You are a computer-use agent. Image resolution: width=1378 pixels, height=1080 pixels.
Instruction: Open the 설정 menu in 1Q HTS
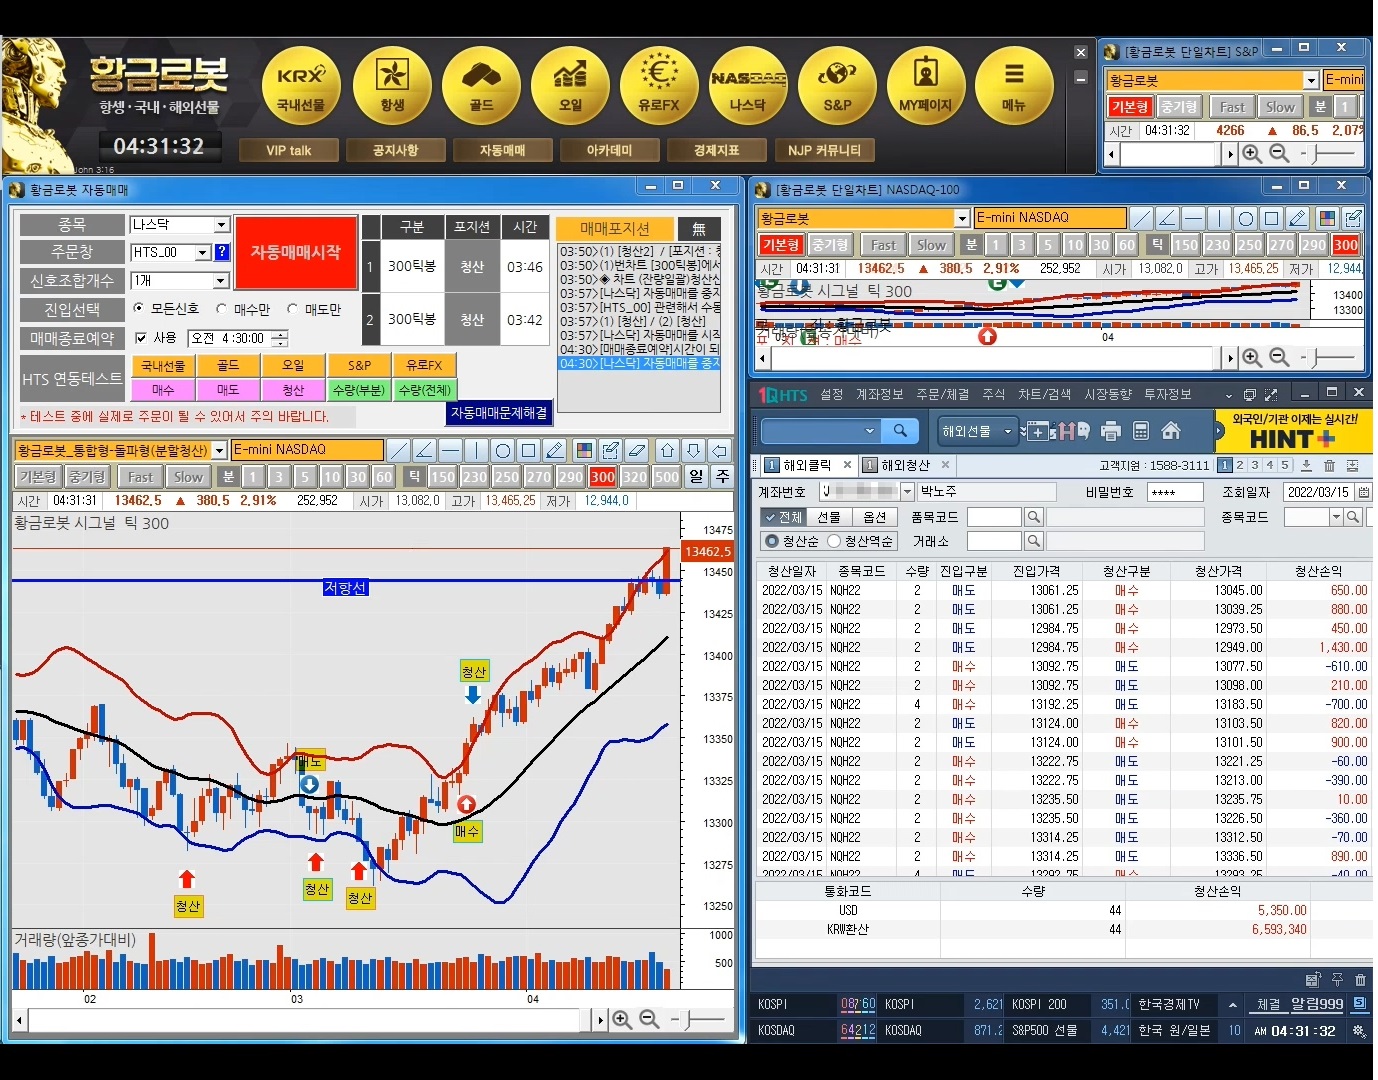point(832,395)
